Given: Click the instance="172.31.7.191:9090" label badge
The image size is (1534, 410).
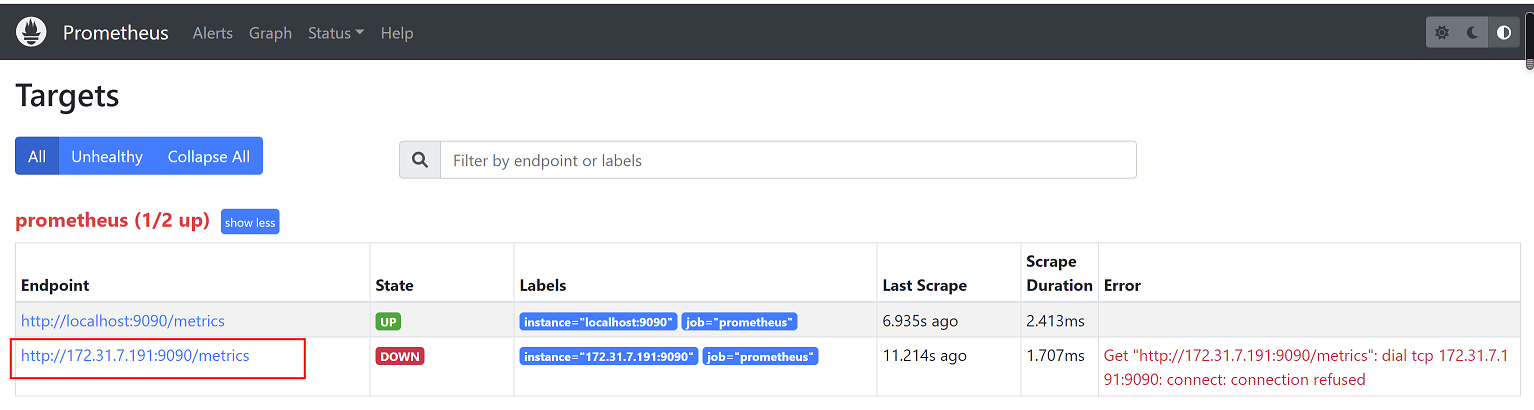Looking at the screenshot, I should pyautogui.click(x=608, y=356).
